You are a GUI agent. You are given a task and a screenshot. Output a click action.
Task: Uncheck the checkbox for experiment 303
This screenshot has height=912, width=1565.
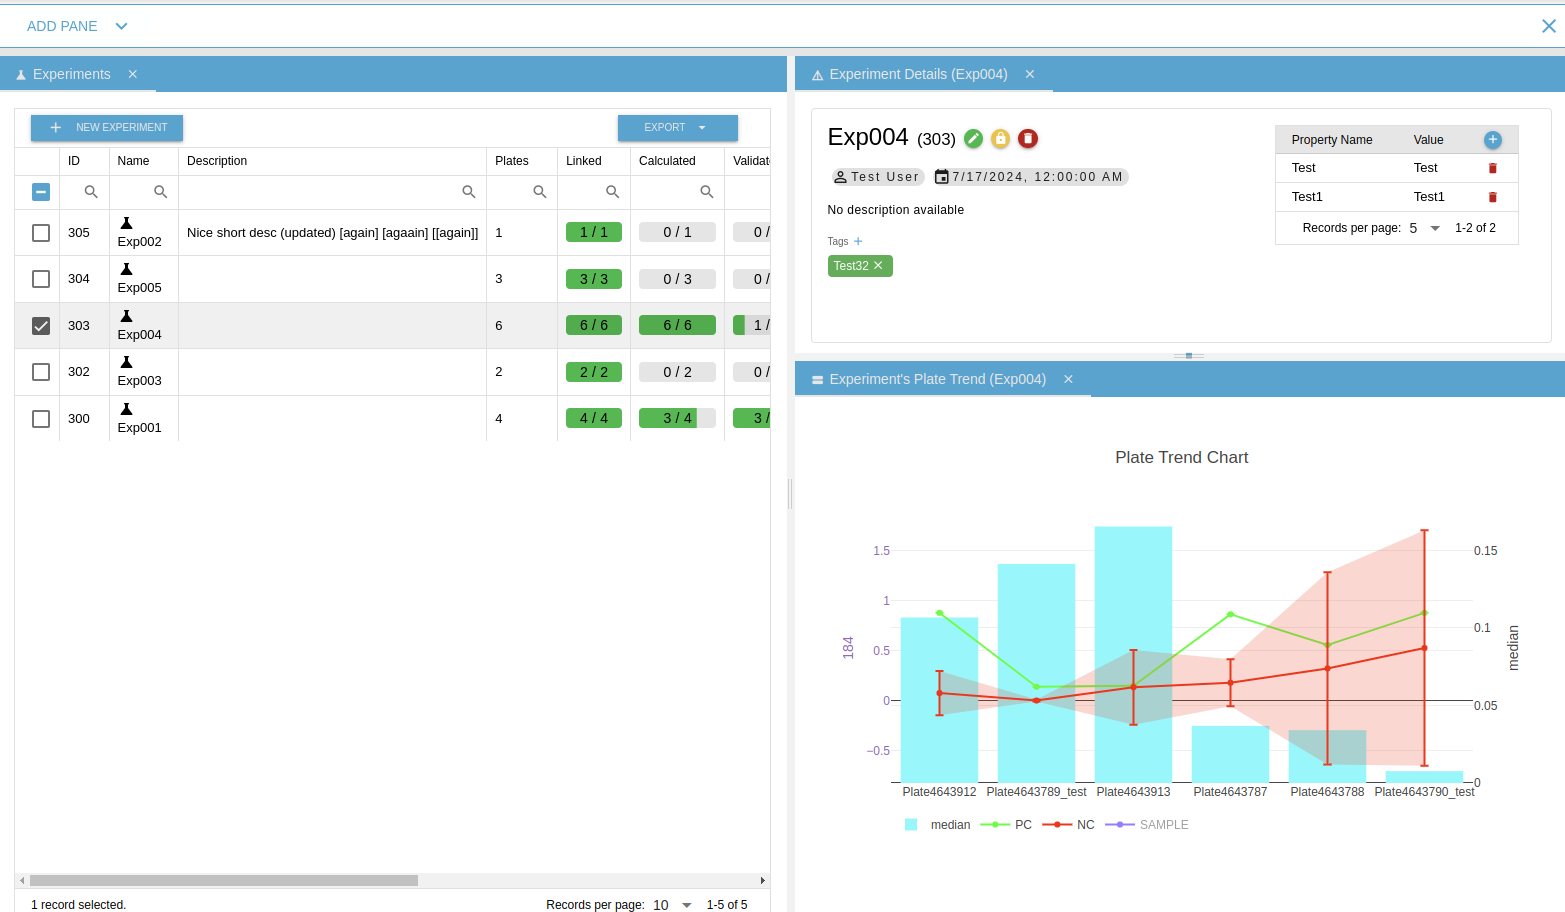pos(41,326)
